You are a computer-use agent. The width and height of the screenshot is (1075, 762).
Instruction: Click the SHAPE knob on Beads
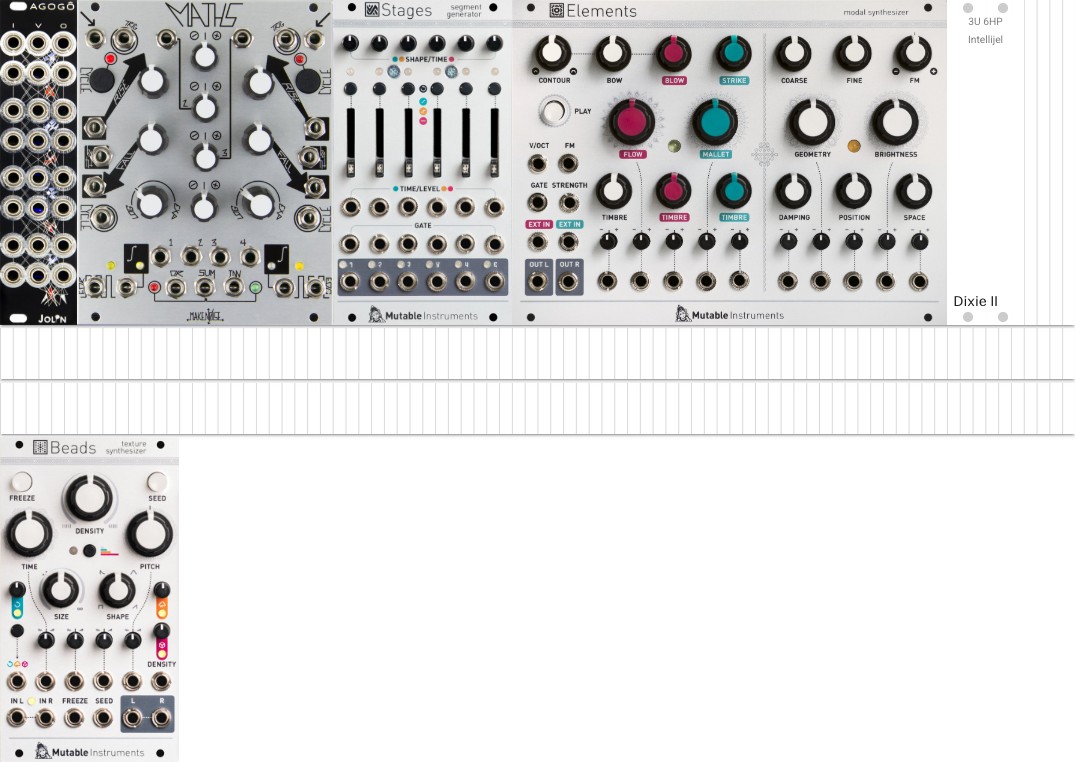[x=117, y=591]
